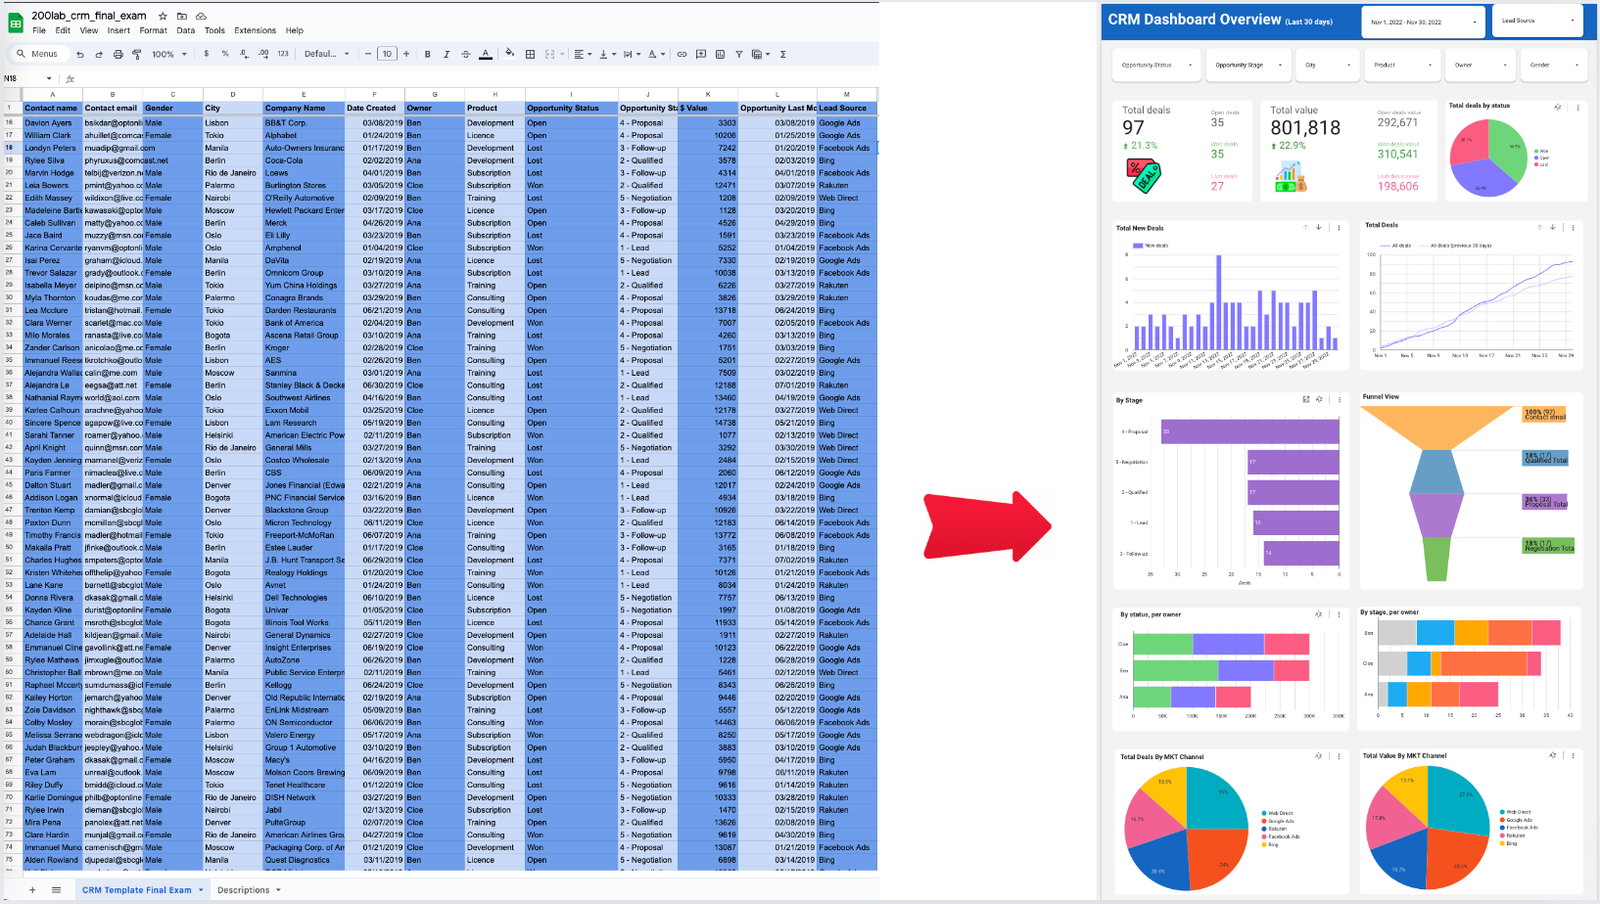Viewport: 1600px width, 904px height.
Task: Click the Contact name header cell
Action: pyautogui.click(x=52, y=108)
